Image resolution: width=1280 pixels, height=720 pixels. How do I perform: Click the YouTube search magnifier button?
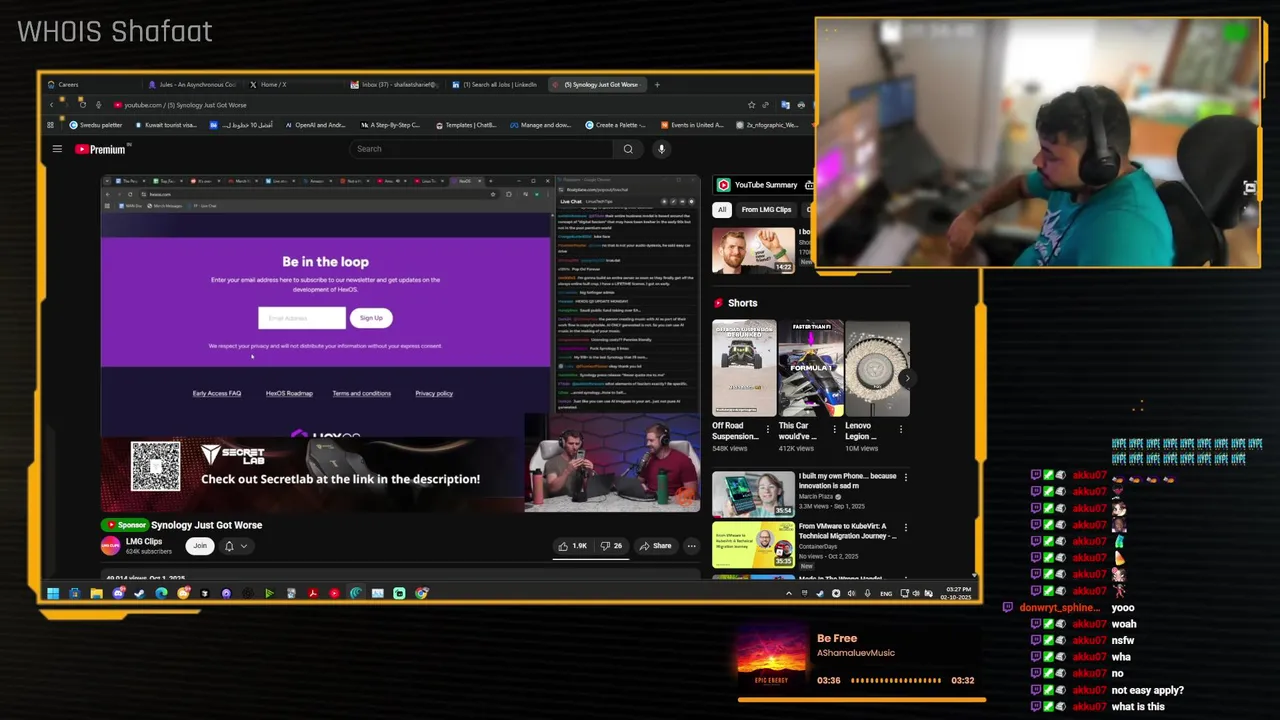point(628,149)
